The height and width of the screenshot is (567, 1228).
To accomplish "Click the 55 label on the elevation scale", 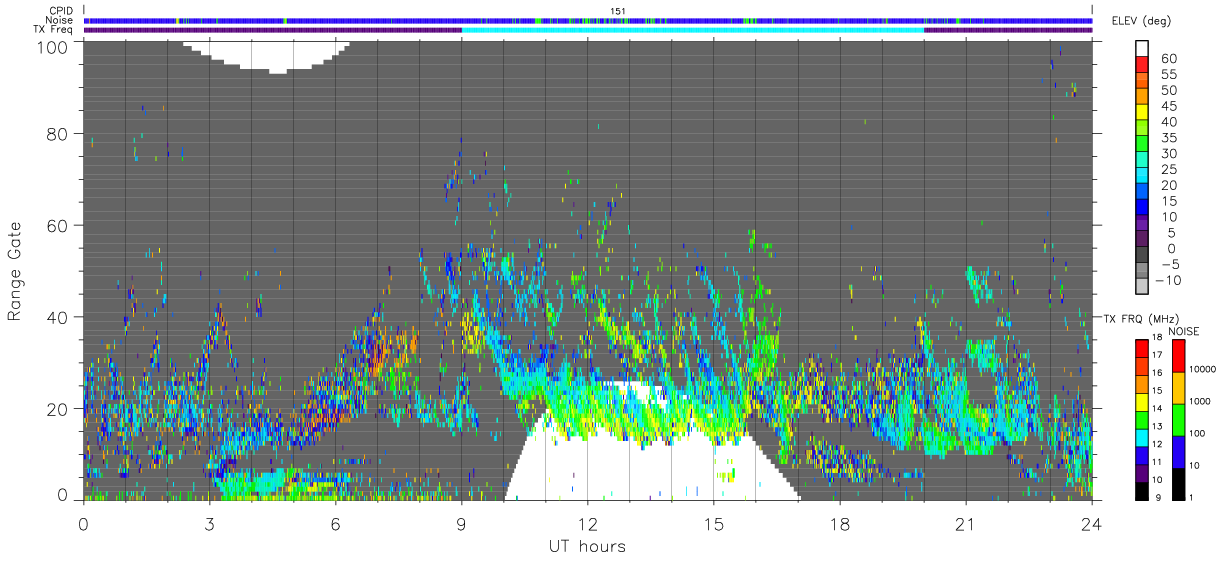I will coord(1168,75).
